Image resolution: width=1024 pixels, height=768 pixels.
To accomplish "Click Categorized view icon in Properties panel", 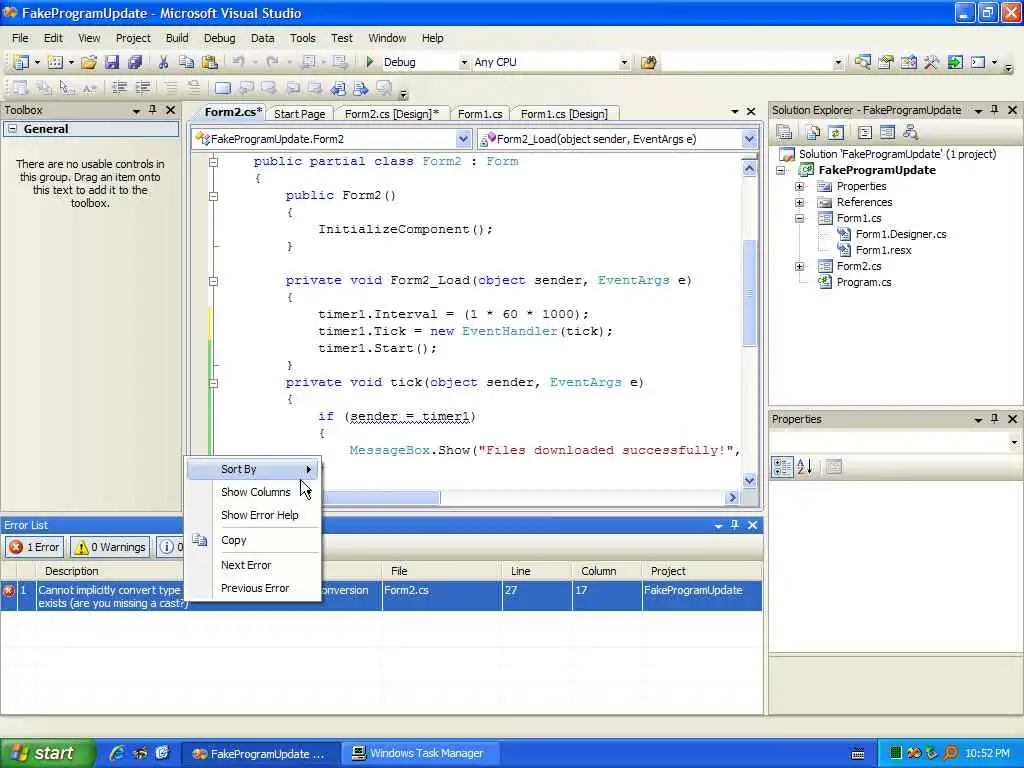I will click(x=782, y=466).
